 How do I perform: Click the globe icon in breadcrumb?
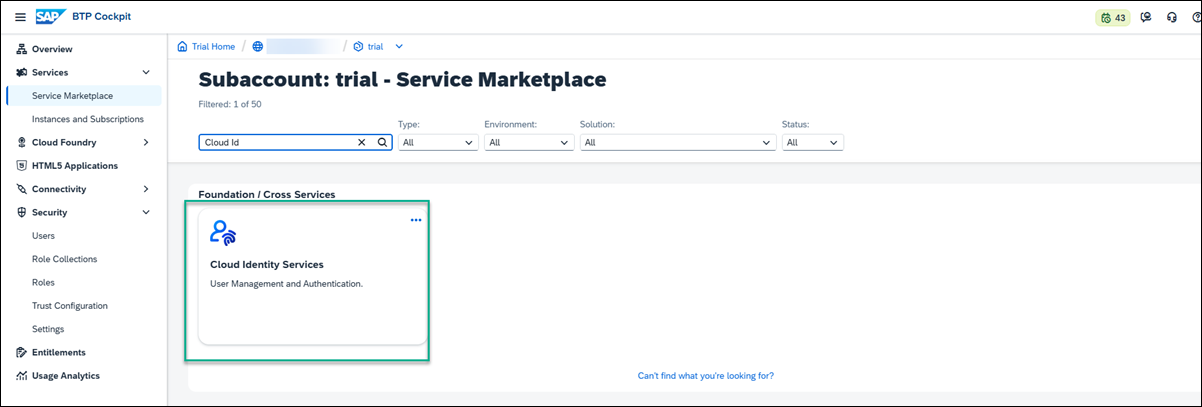(x=258, y=46)
